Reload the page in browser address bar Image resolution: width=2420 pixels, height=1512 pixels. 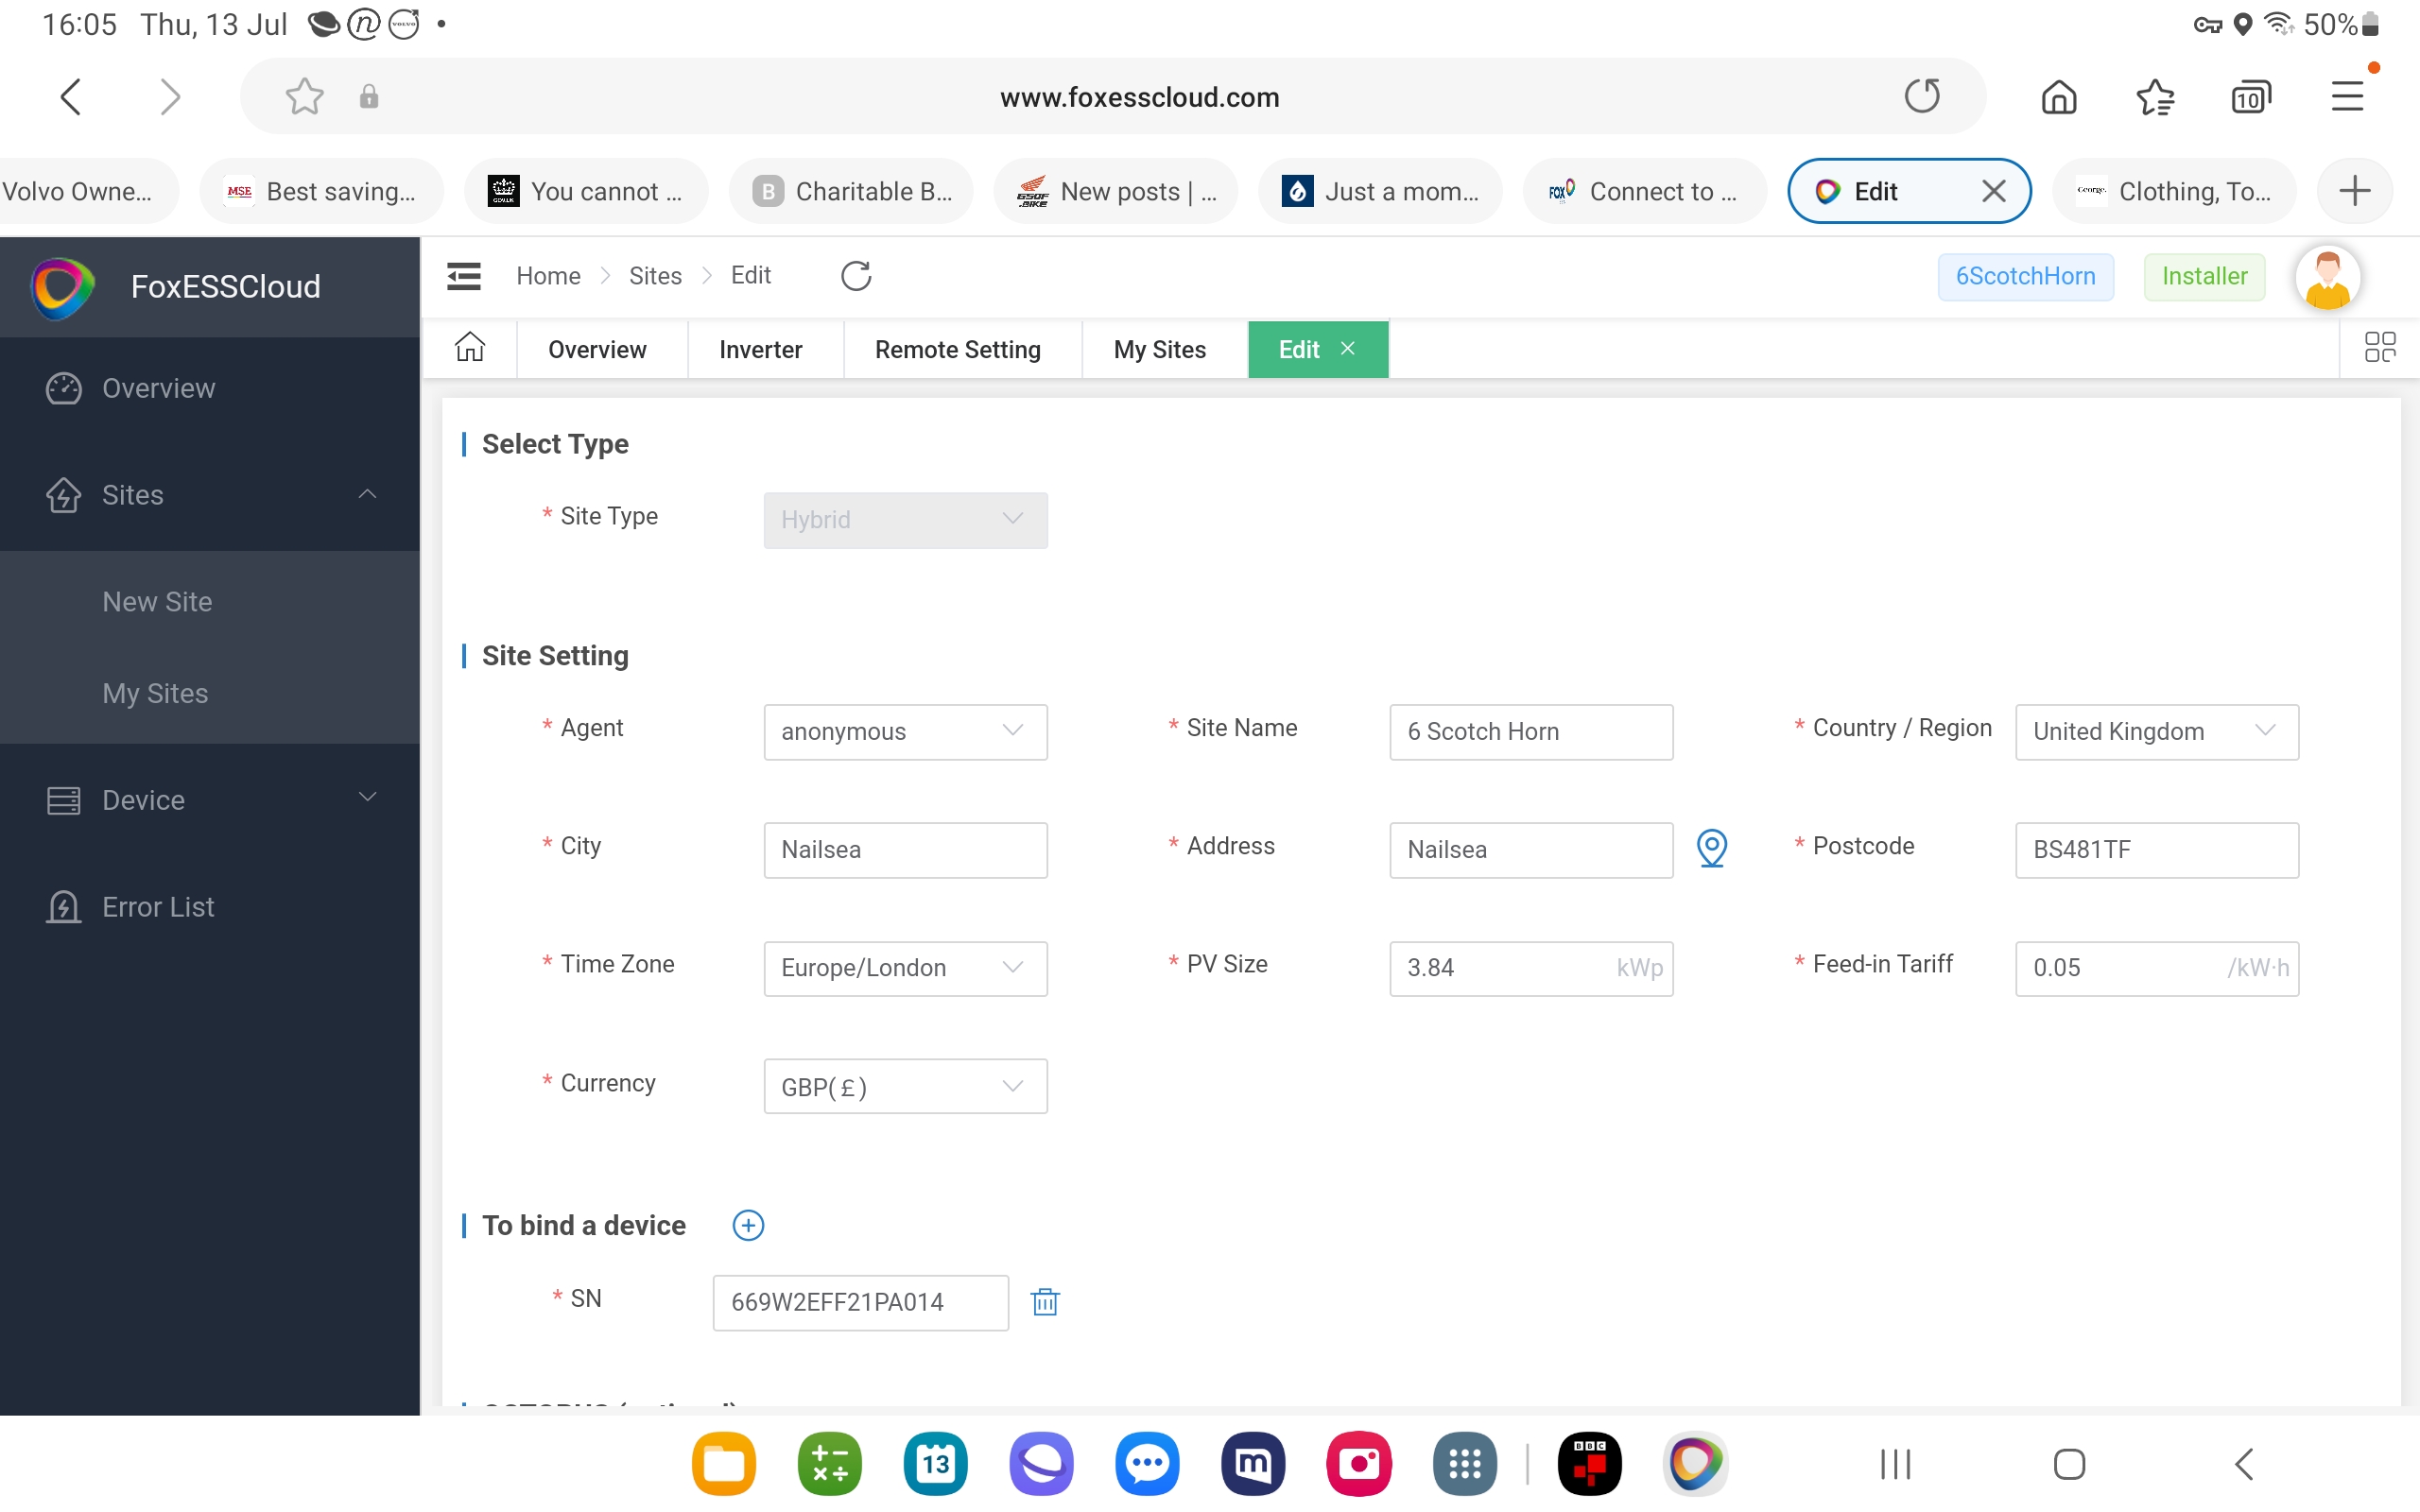coord(1921,97)
